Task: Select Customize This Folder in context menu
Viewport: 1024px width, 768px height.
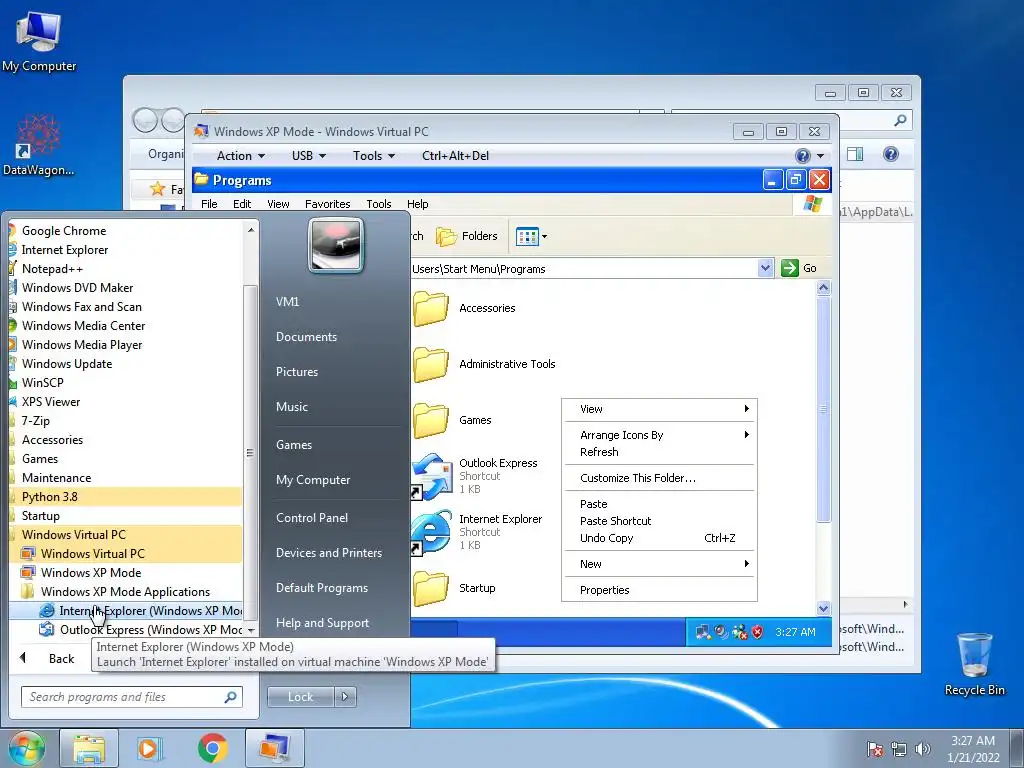Action: click(x=660, y=478)
